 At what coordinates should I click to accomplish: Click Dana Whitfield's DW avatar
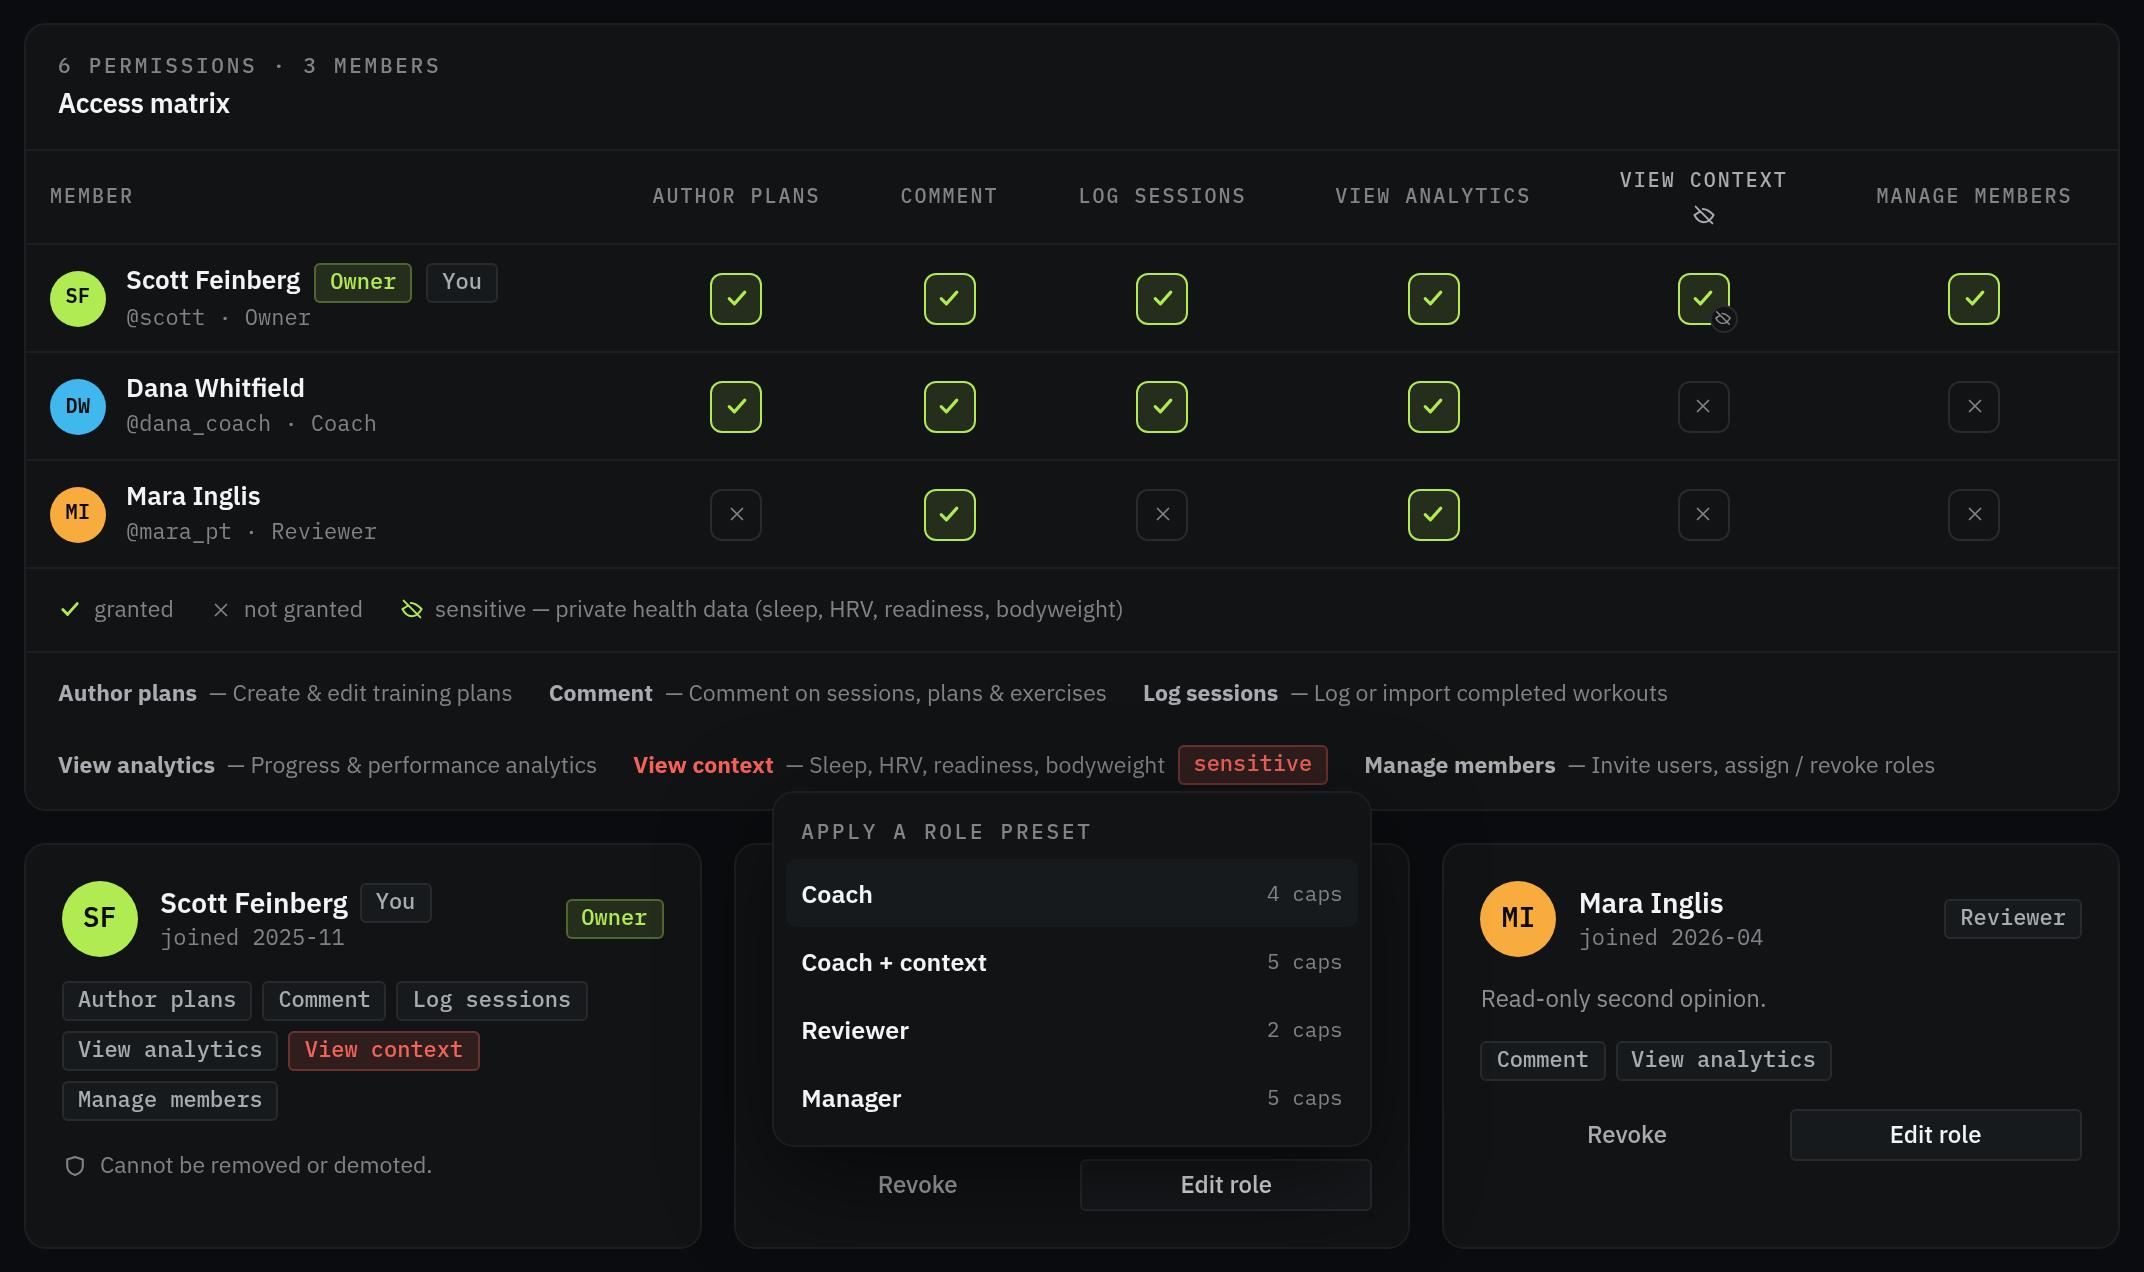78,406
